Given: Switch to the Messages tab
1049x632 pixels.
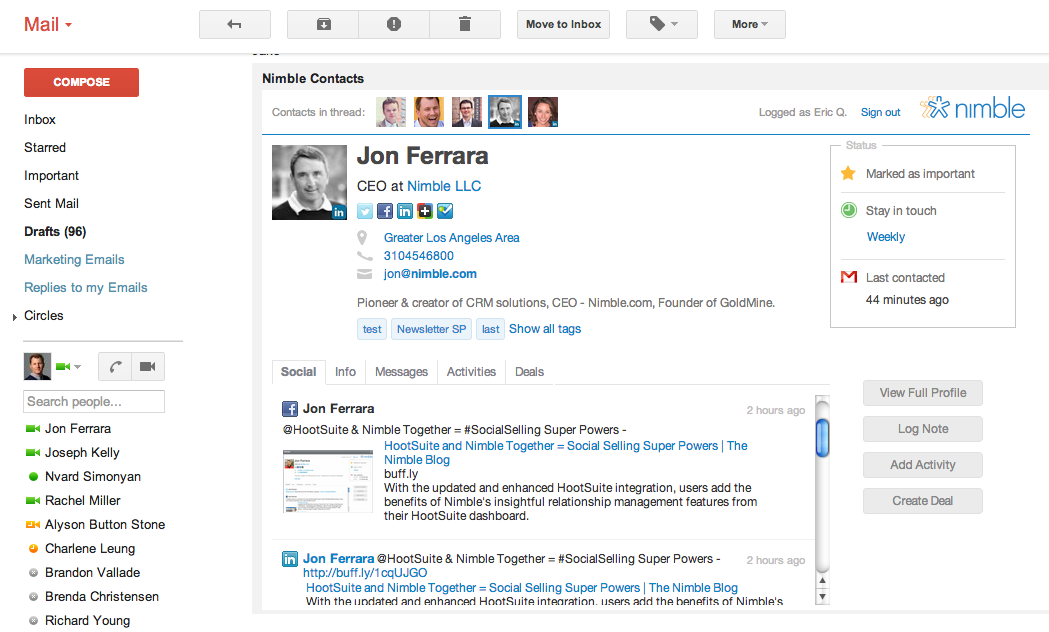Looking at the screenshot, I should (x=401, y=372).
